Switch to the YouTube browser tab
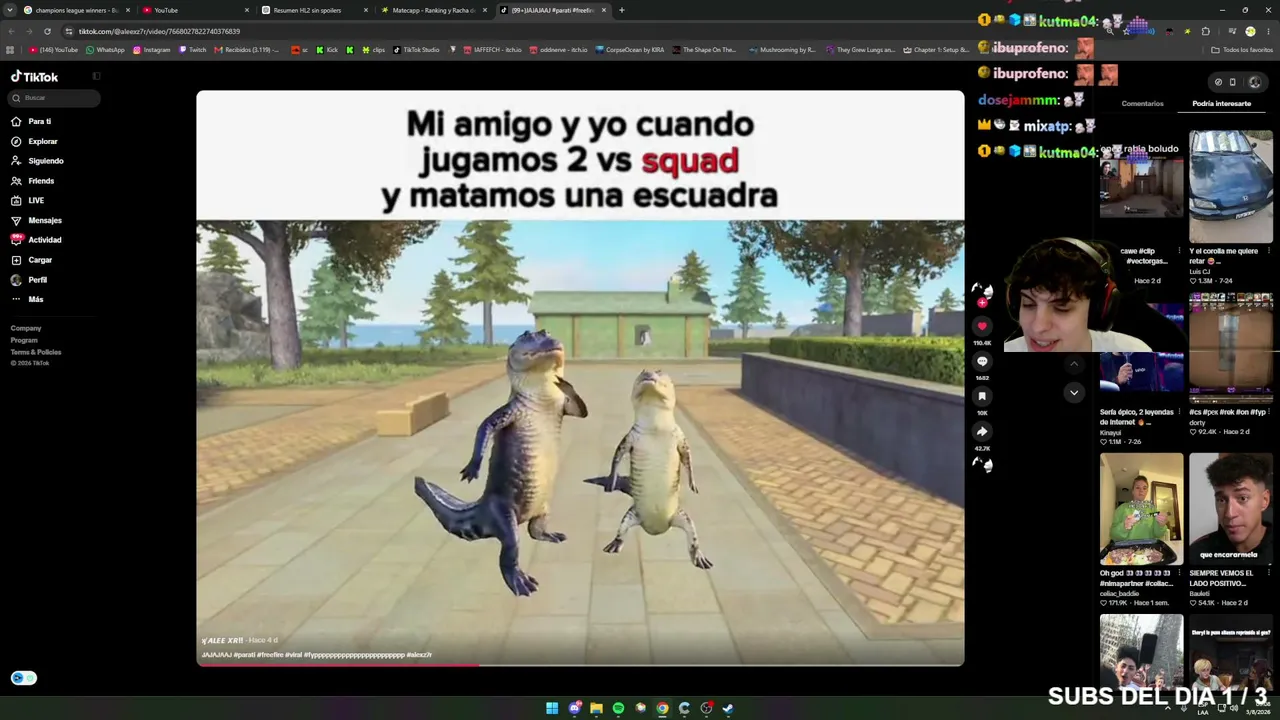This screenshot has width=1280, height=720. [194, 10]
